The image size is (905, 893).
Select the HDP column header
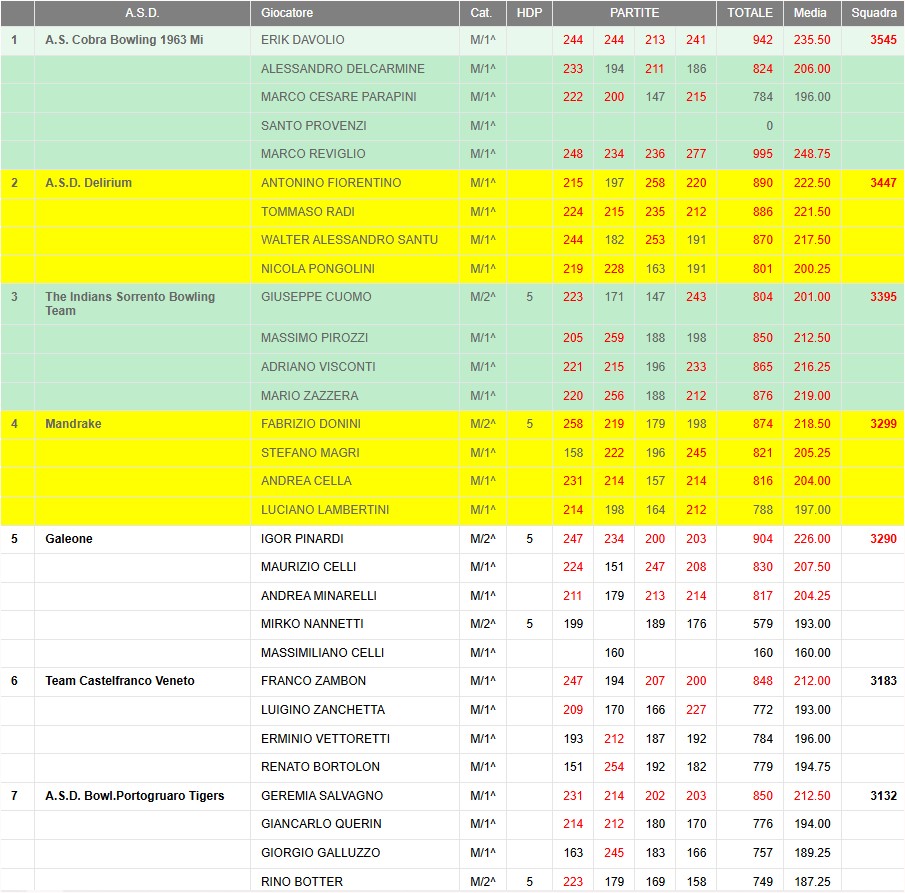tap(529, 13)
